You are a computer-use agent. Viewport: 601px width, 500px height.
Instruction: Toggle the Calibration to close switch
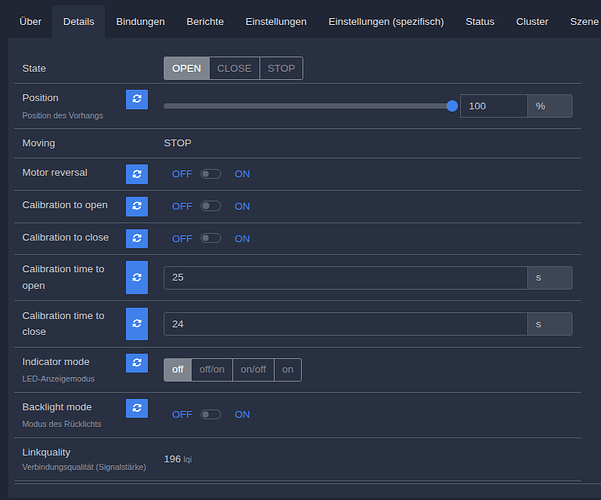coord(211,238)
